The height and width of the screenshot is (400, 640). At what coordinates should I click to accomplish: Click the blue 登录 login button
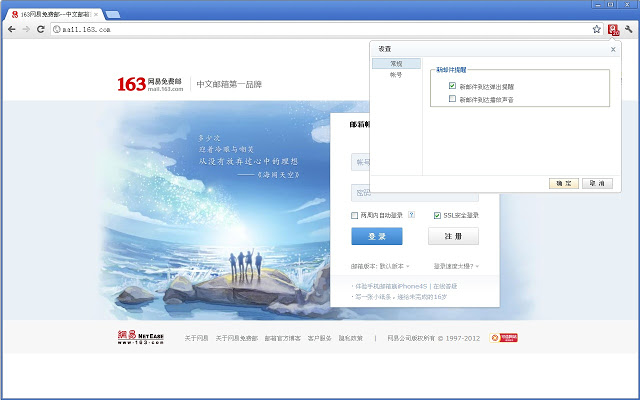[x=377, y=236]
